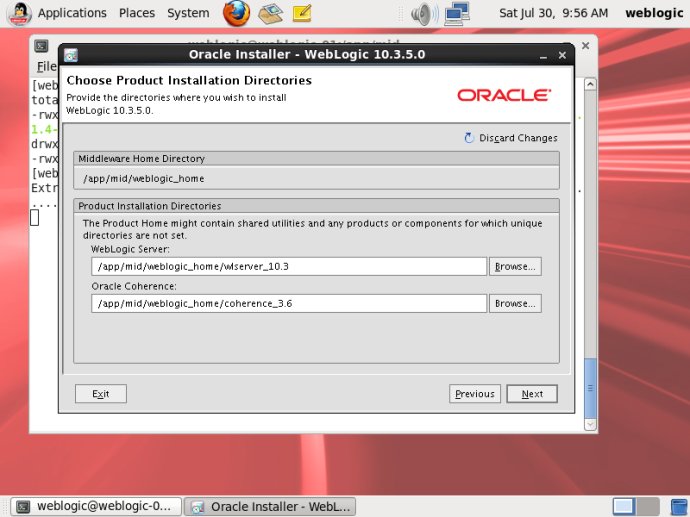Click the terminal window's title icon
This screenshot has width=690, height=517.
coord(41,46)
